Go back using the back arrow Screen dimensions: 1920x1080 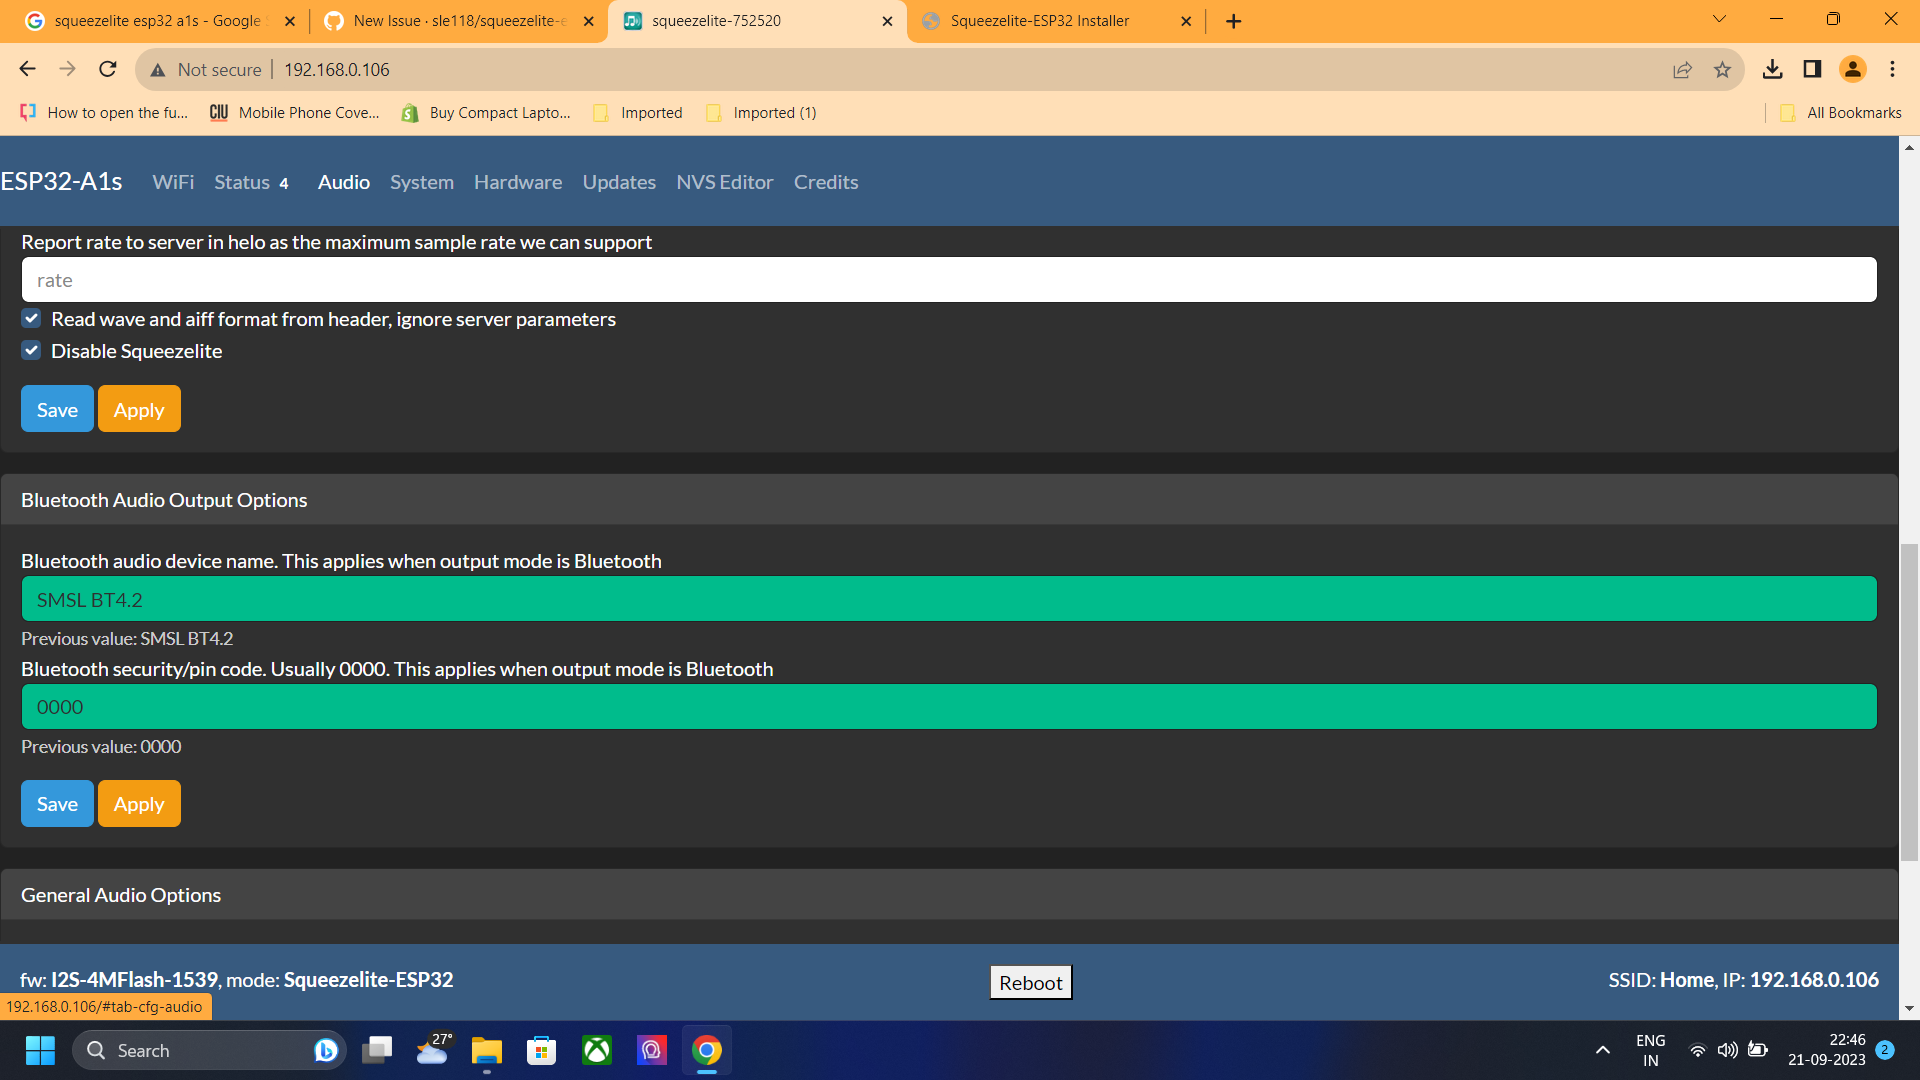(x=27, y=69)
